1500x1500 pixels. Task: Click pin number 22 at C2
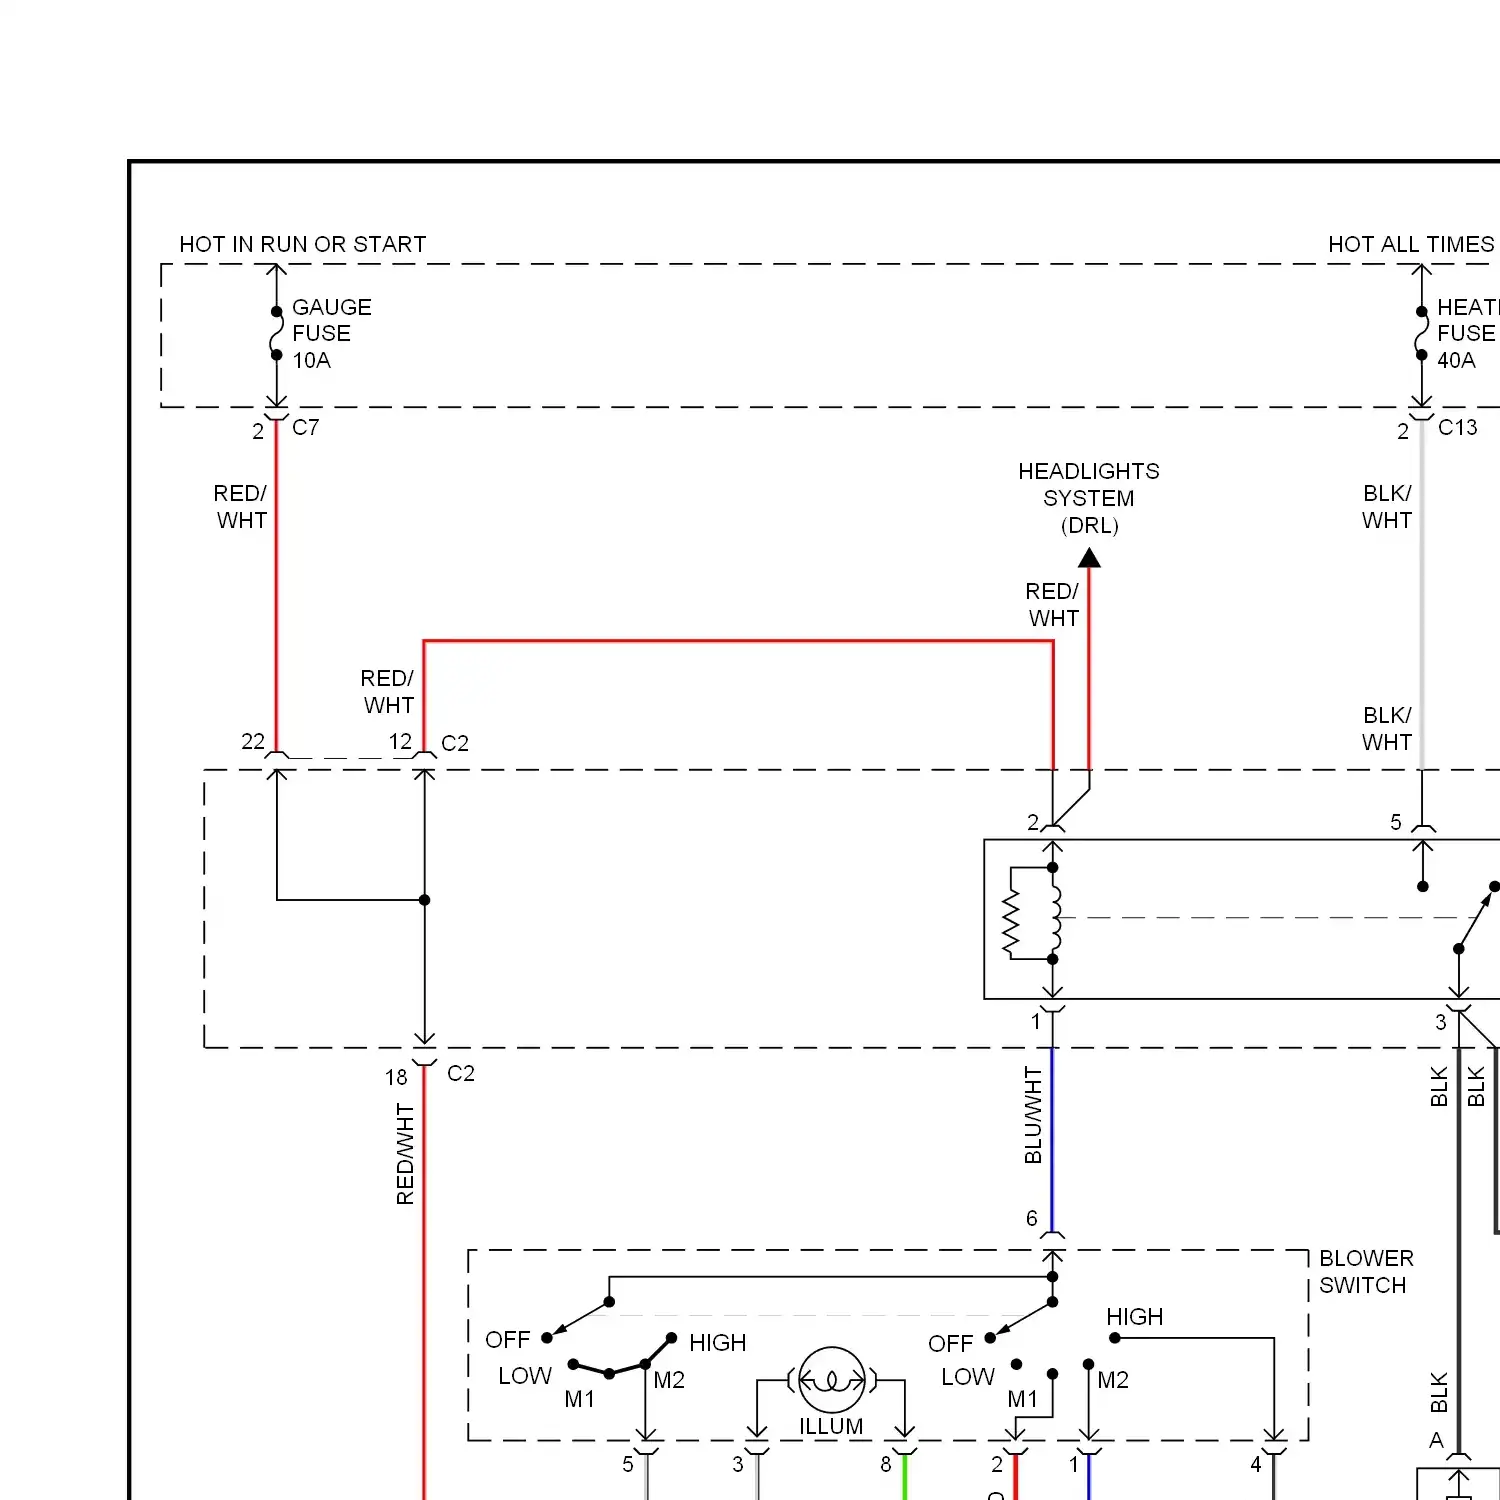tap(253, 741)
